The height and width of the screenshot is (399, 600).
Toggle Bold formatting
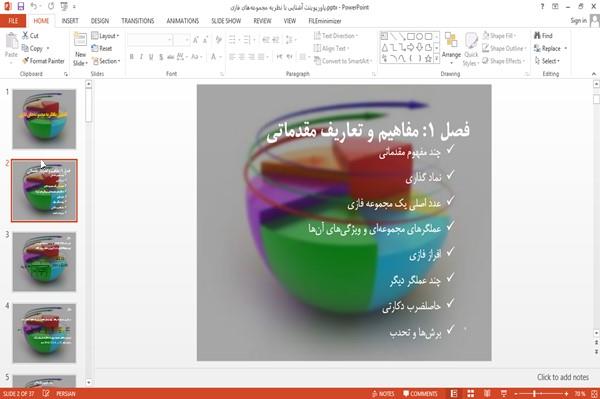[x=132, y=57]
